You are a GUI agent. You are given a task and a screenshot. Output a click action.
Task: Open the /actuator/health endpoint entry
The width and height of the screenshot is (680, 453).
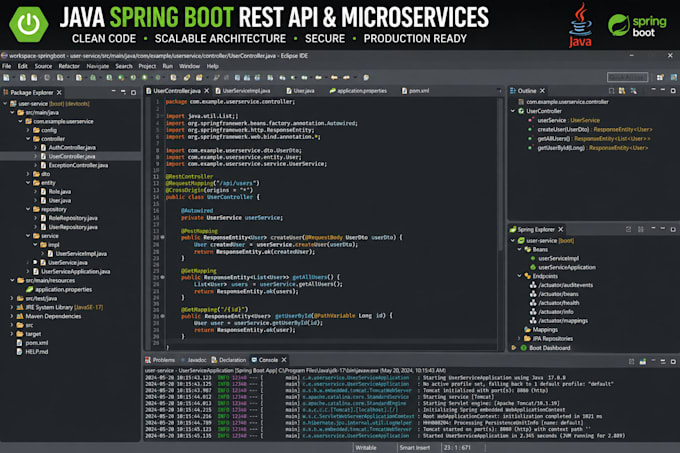[x=559, y=303]
